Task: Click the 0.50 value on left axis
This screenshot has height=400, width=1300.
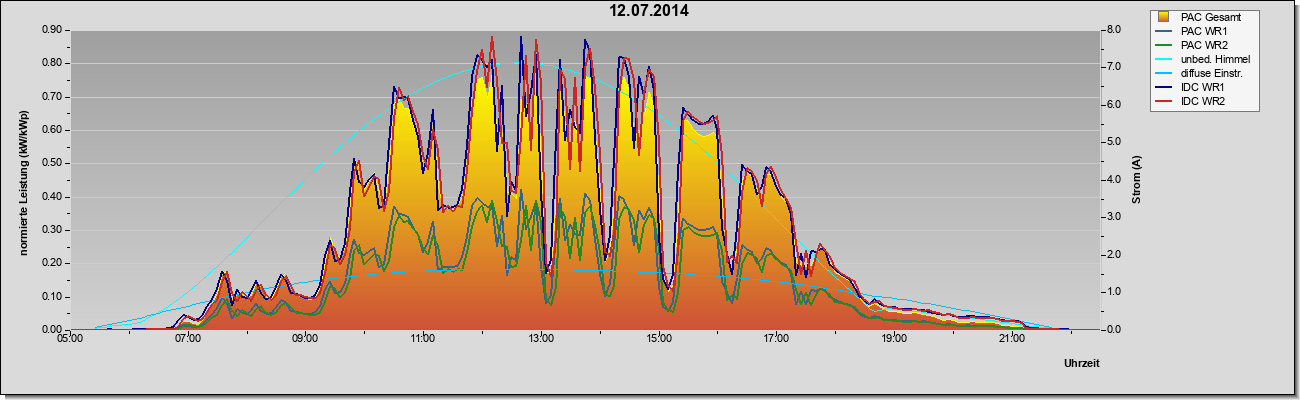Action: 52,163
